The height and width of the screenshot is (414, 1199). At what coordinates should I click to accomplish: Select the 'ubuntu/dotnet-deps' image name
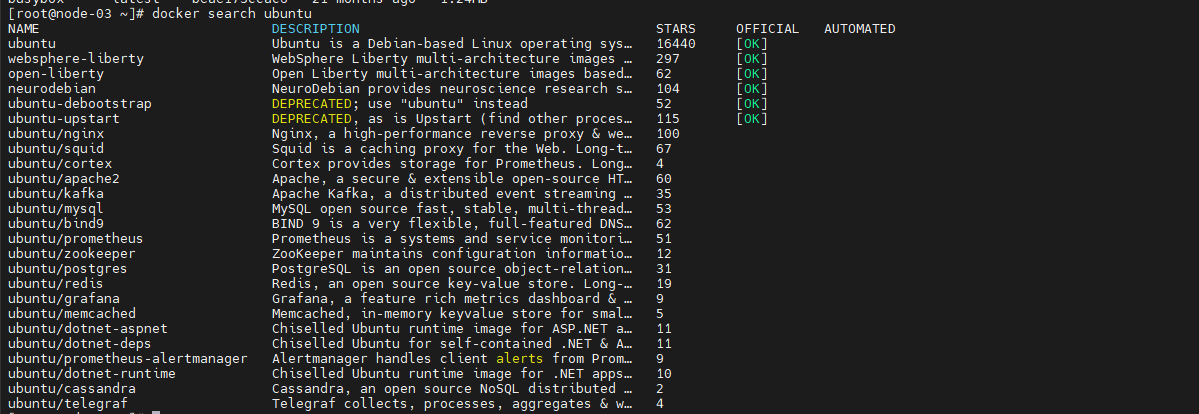[x=80, y=344]
